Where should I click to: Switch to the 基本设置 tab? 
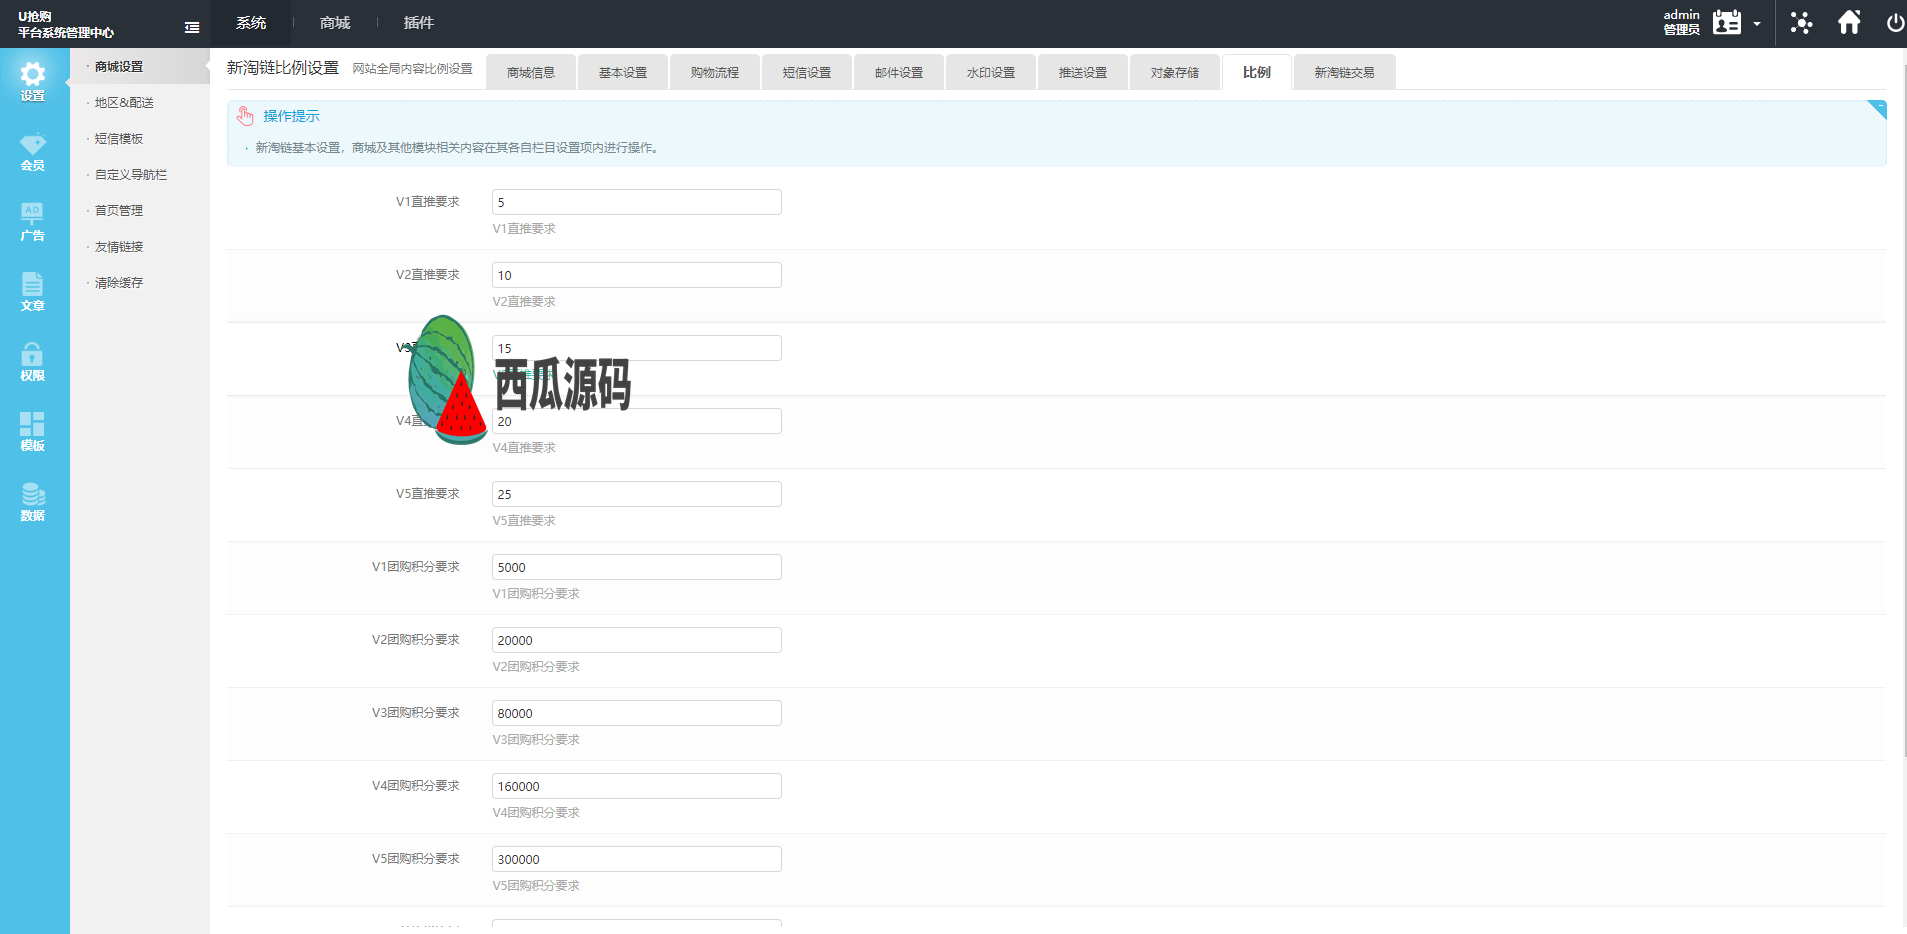(623, 72)
